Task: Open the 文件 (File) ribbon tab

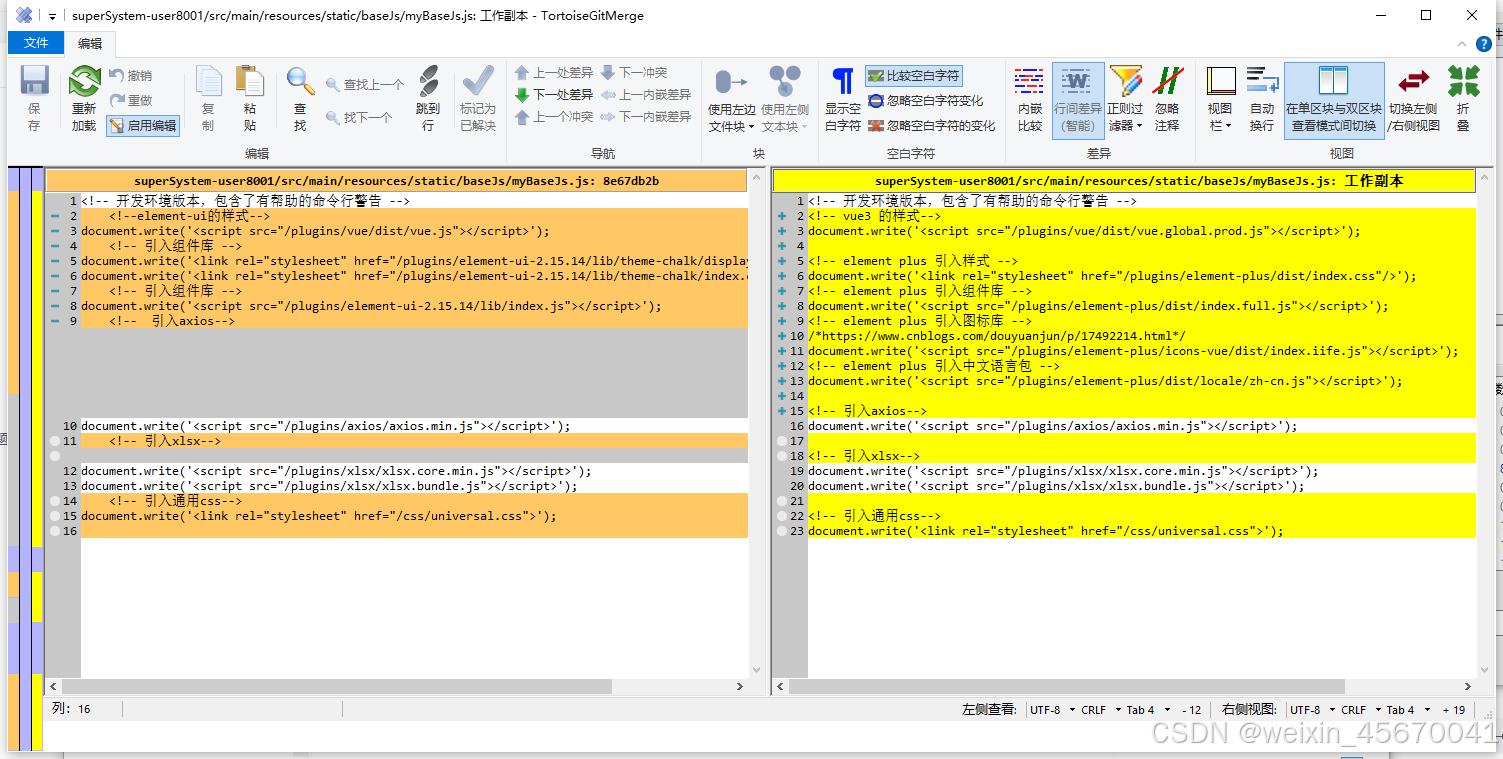Action: point(36,43)
